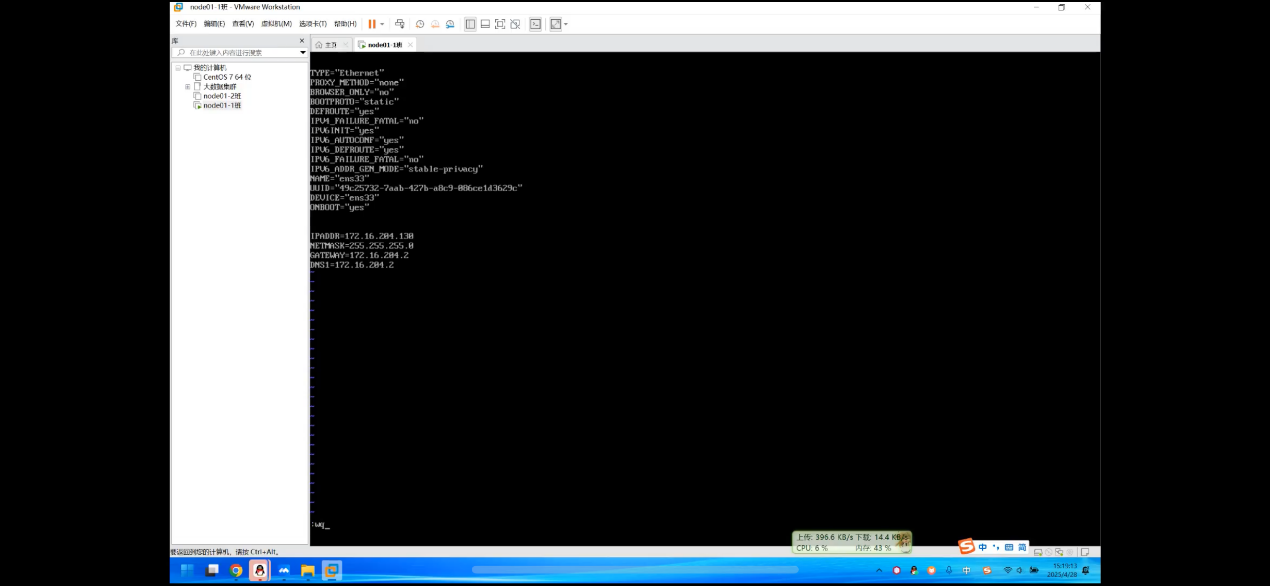Expand the 大数据集群 group in the library tree

[x=186, y=87]
